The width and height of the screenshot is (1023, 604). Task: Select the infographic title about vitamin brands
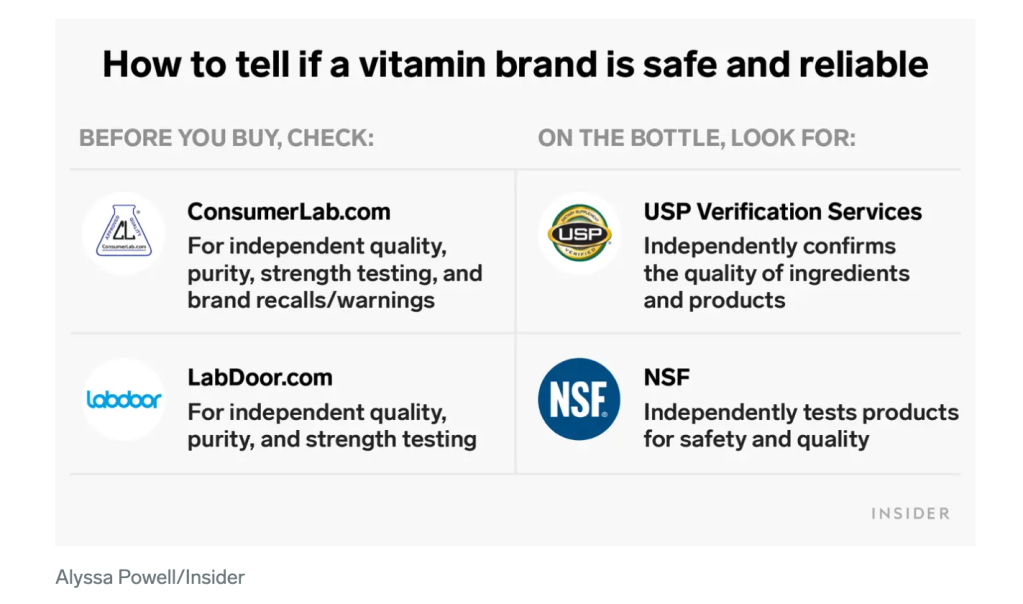pos(515,65)
